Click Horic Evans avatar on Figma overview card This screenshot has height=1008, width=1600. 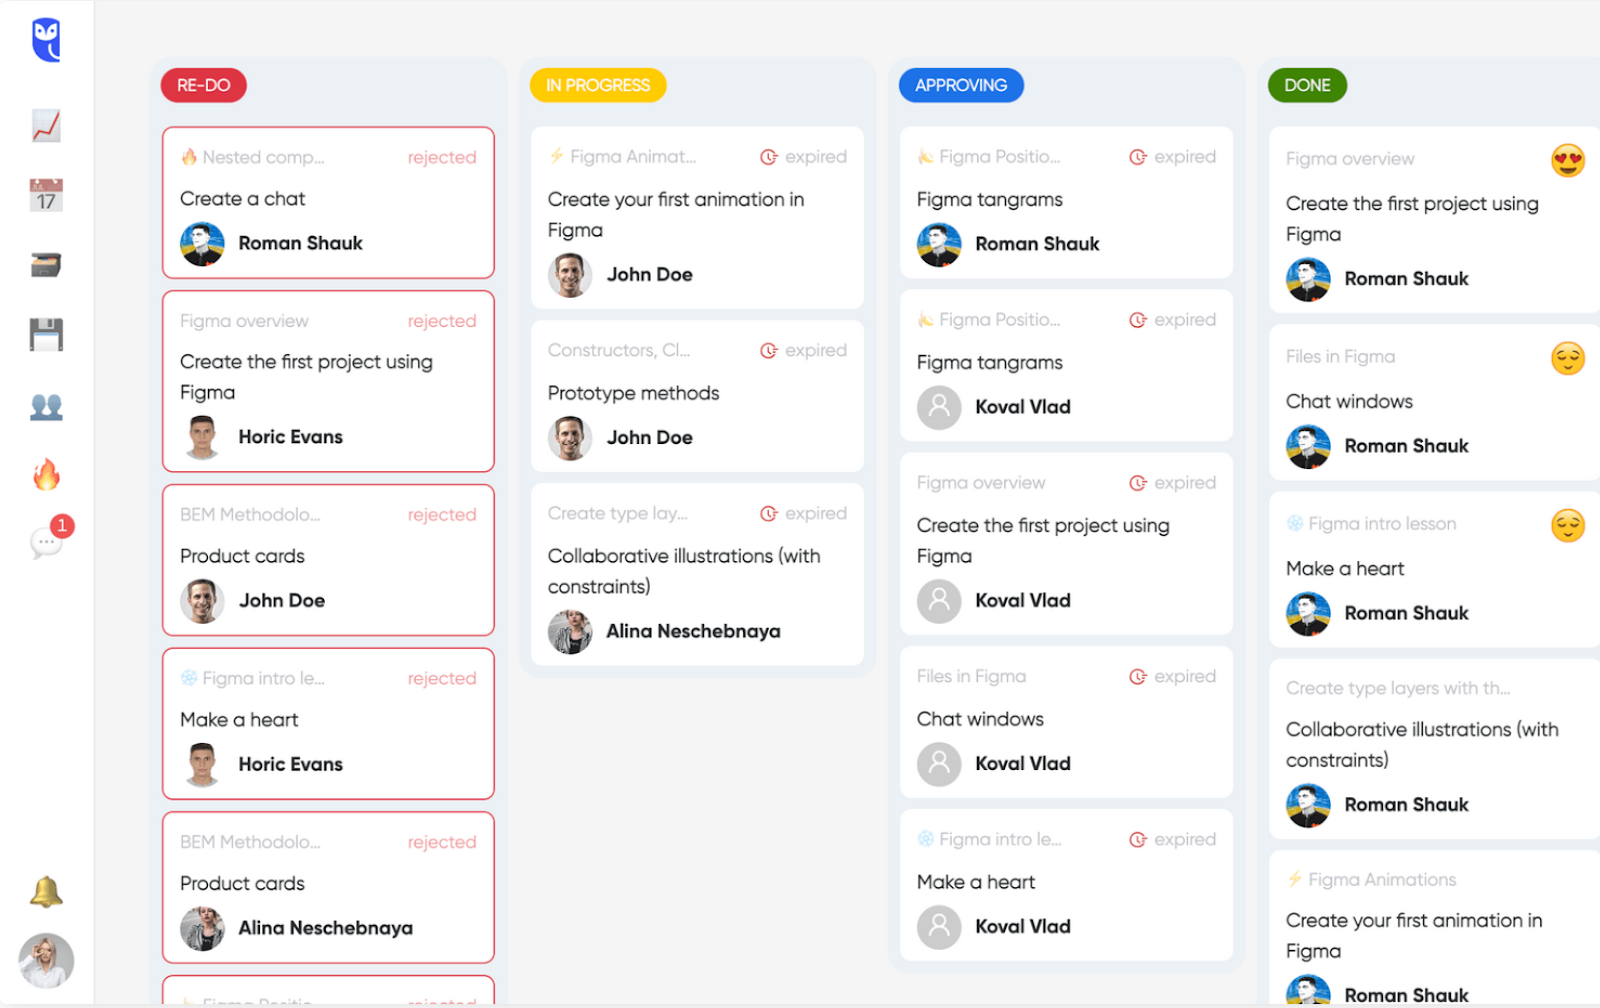click(x=202, y=437)
